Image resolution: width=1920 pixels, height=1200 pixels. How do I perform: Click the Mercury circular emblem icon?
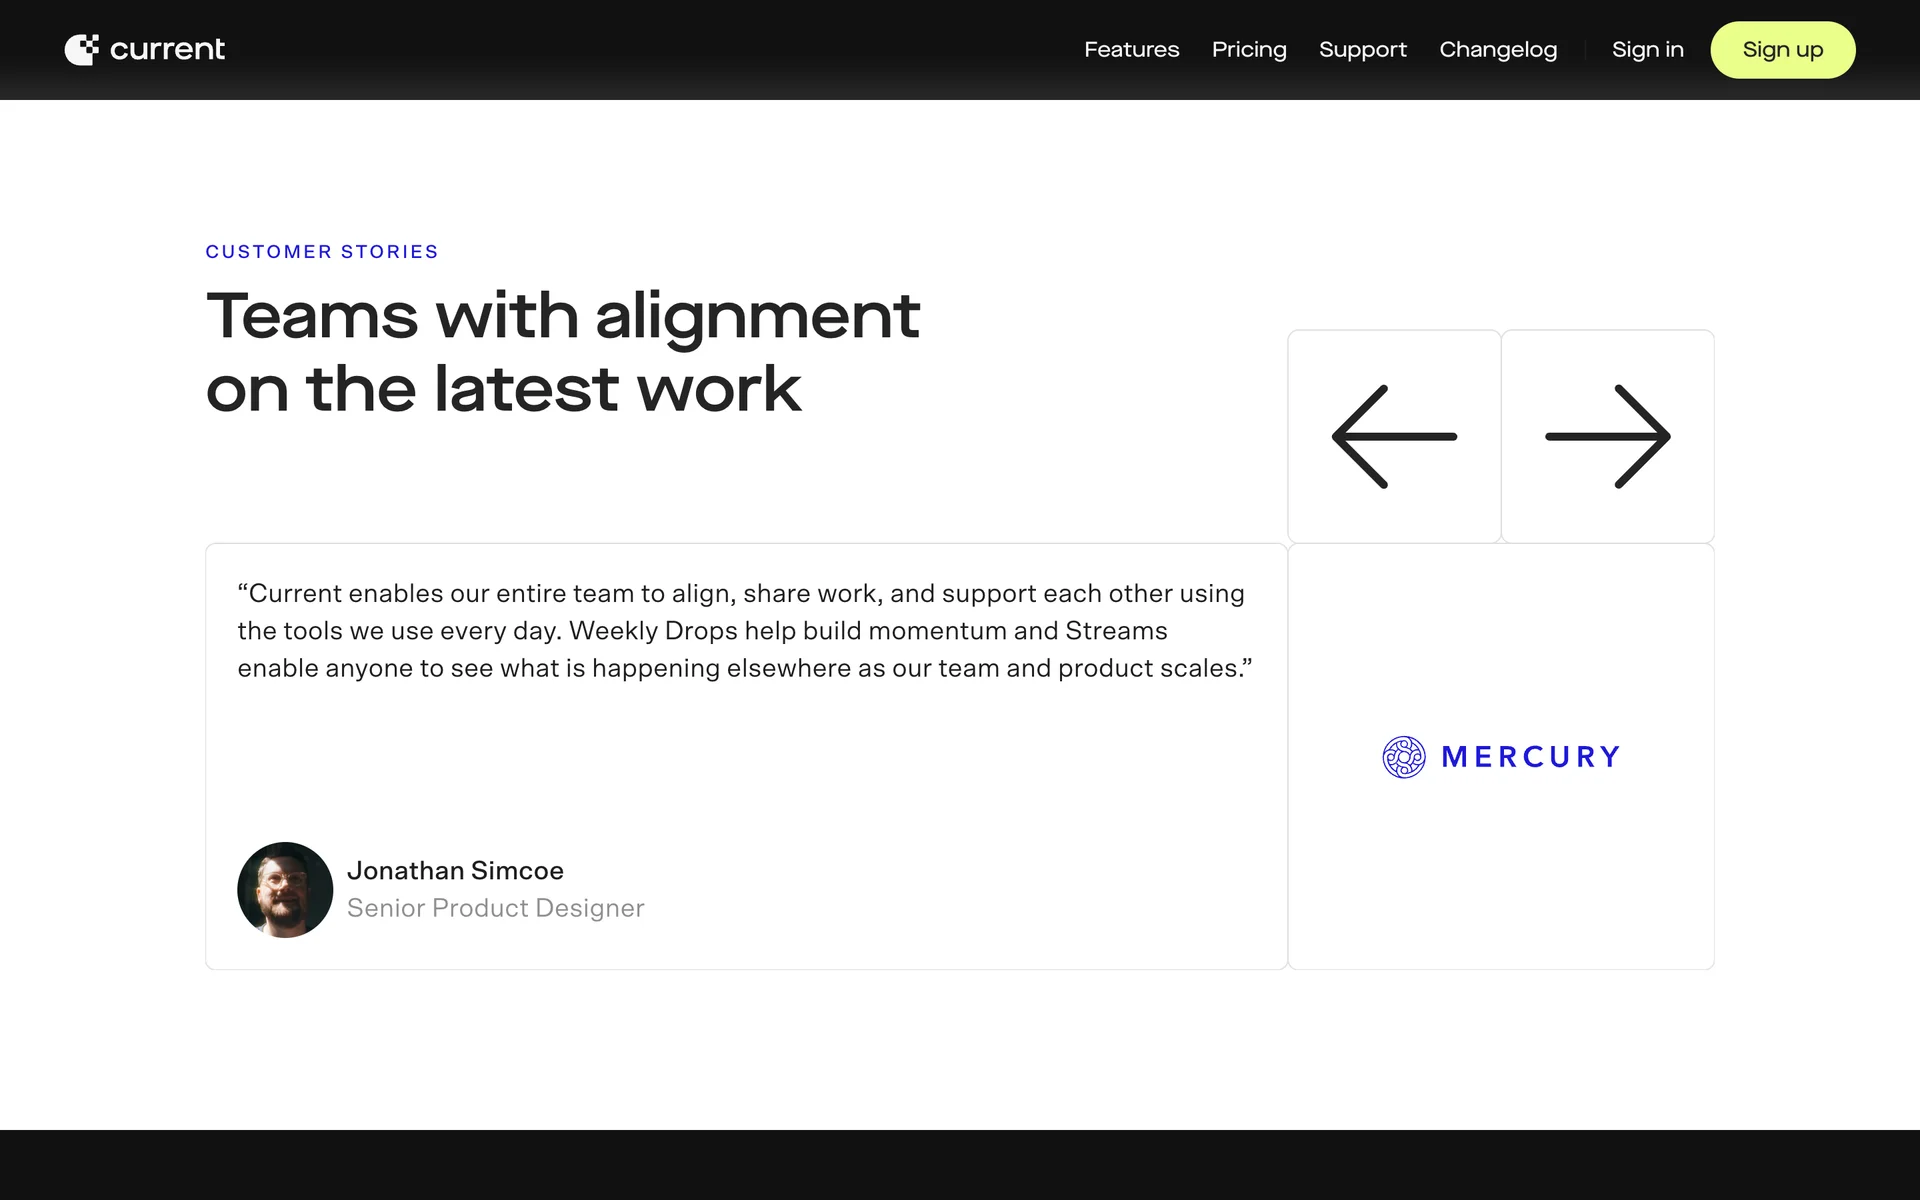point(1404,757)
